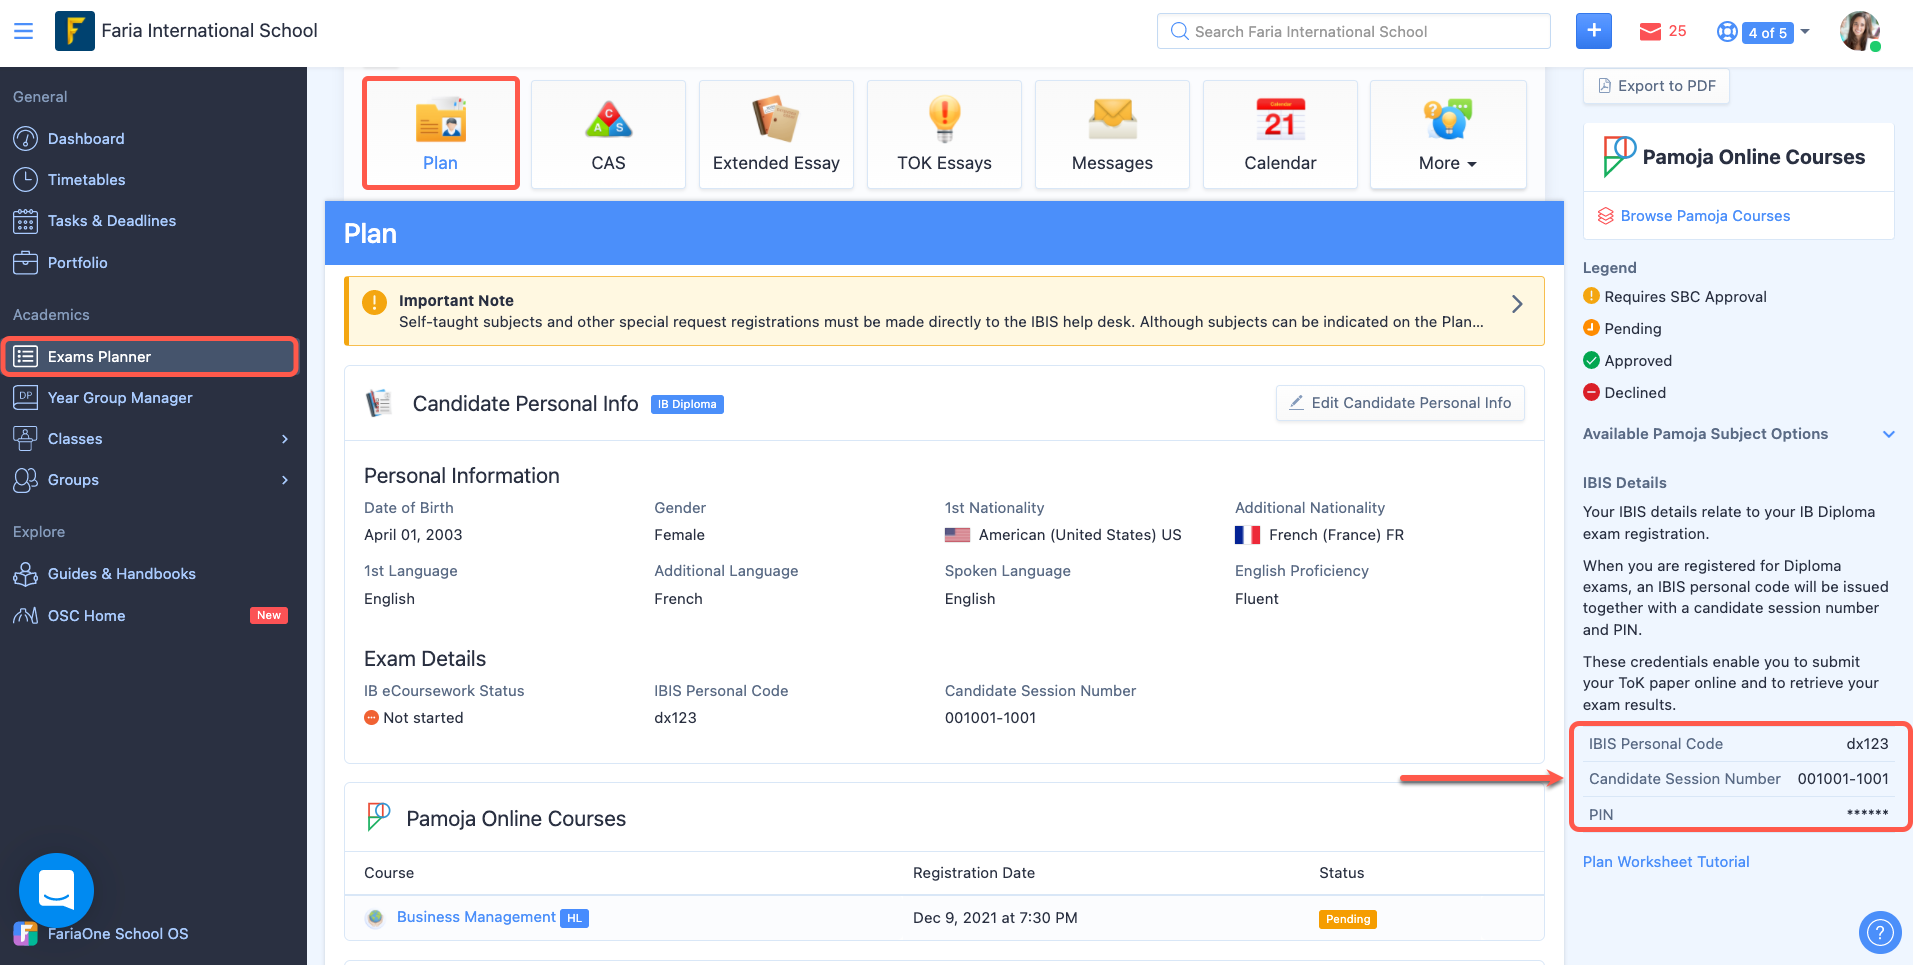Viewport: 1913px width, 965px height.
Task: Focus the Search Faria International School field
Action: pyautogui.click(x=1354, y=31)
